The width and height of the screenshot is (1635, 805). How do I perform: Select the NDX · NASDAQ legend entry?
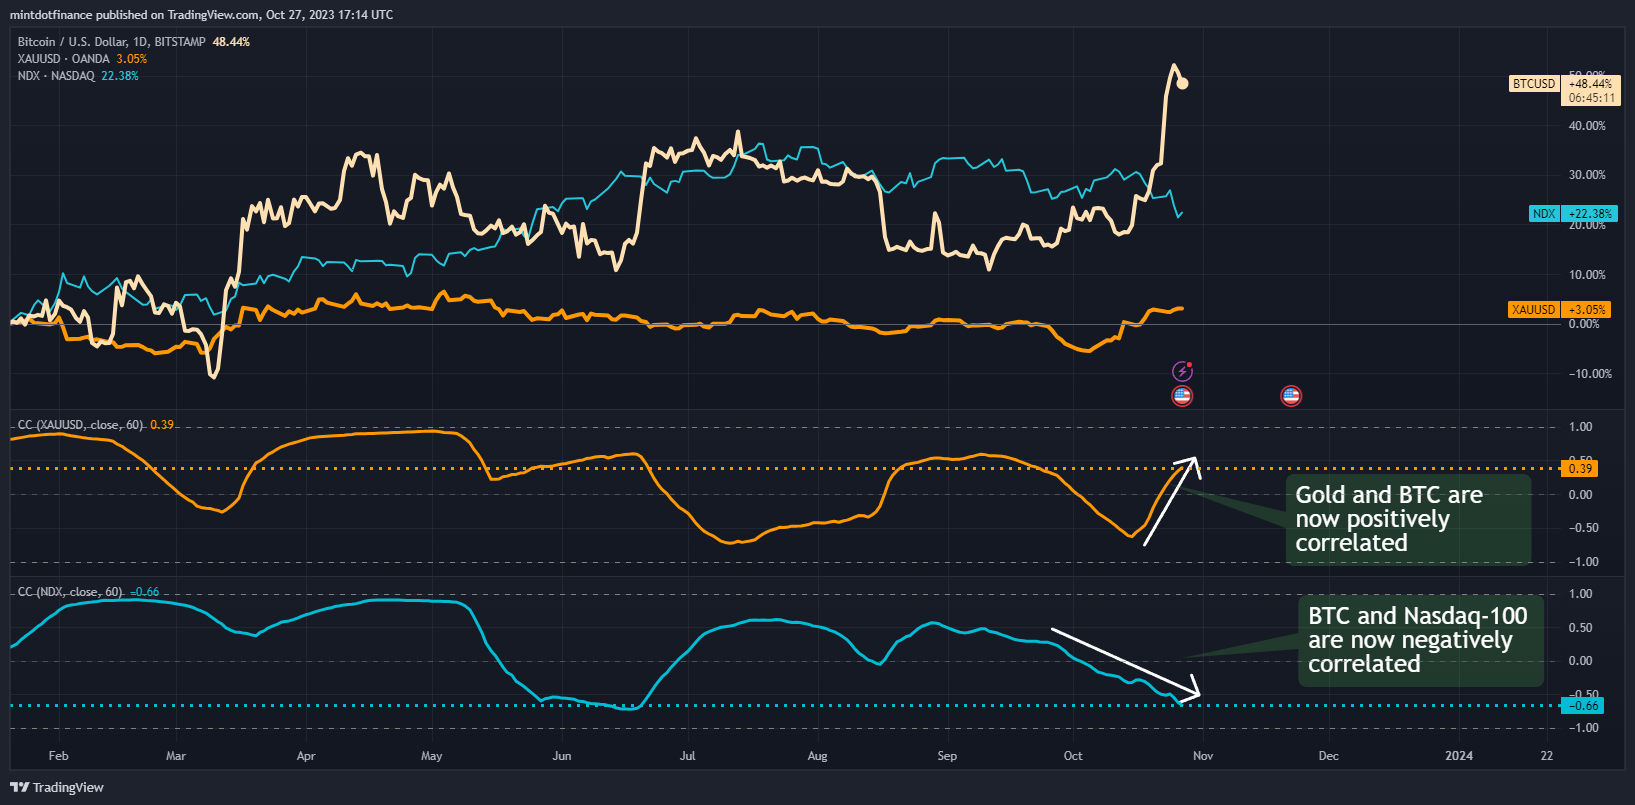tap(56, 76)
